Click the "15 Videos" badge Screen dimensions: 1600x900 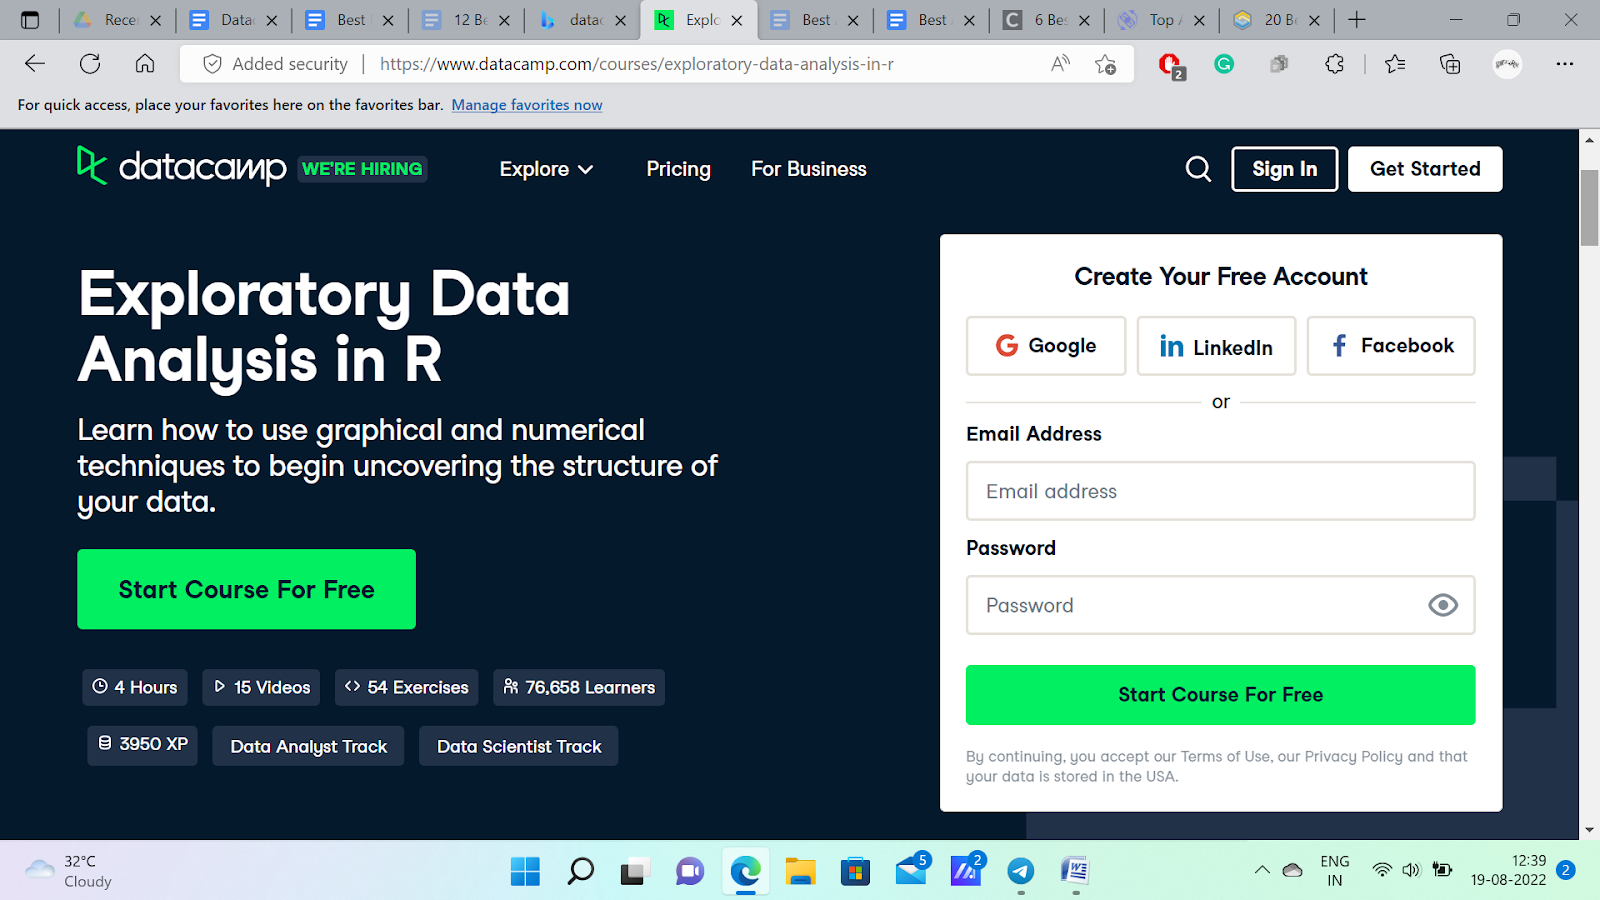click(x=261, y=688)
